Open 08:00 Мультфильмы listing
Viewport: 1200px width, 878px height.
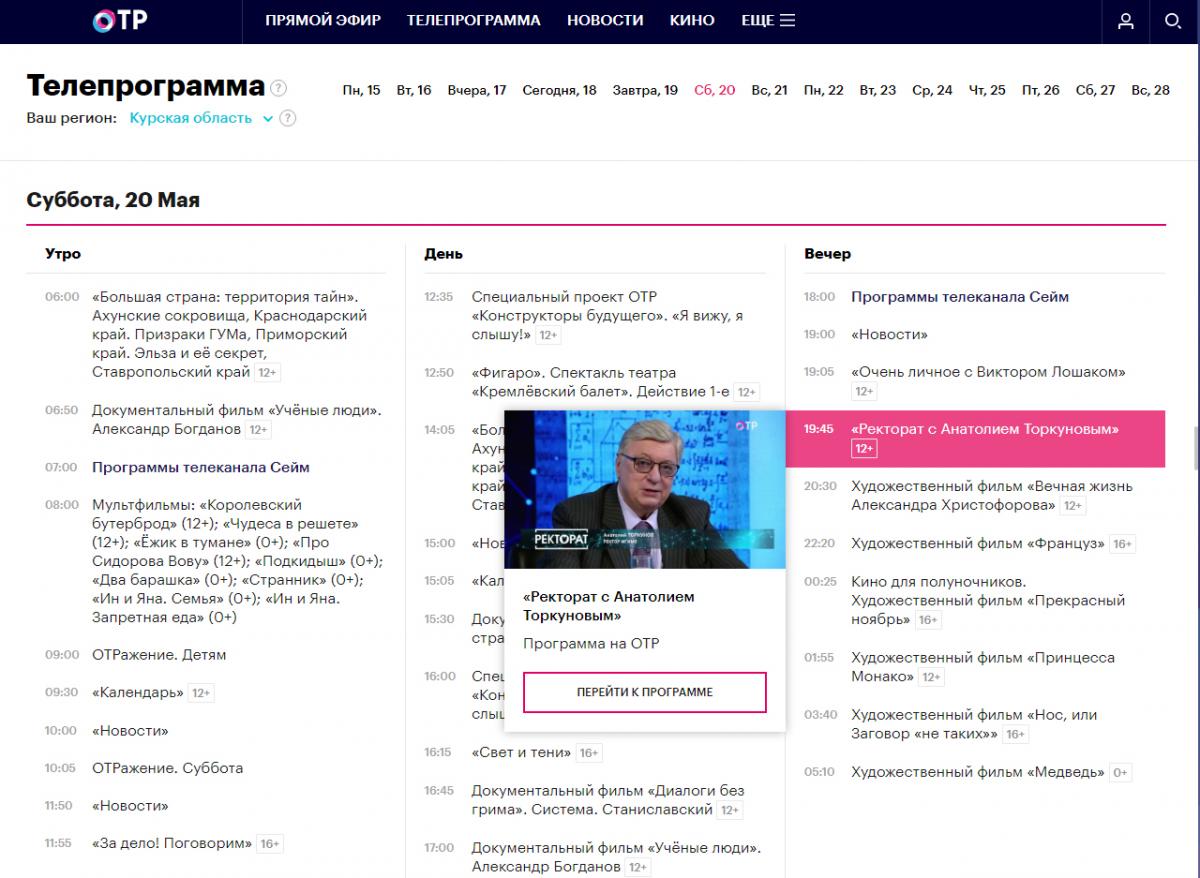click(237, 561)
